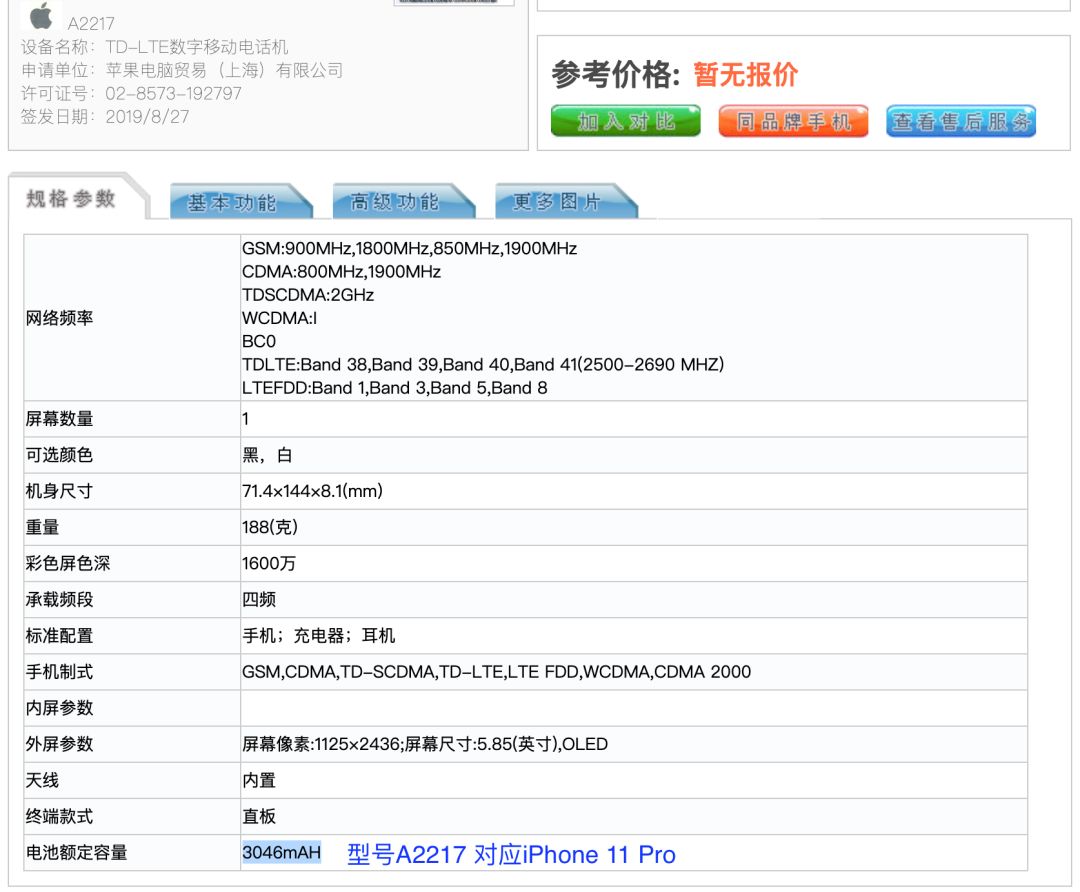The width and height of the screenshot is (1080, 892).
Task: Click the highlighted 3046mAH battery value
Action: 281,853
